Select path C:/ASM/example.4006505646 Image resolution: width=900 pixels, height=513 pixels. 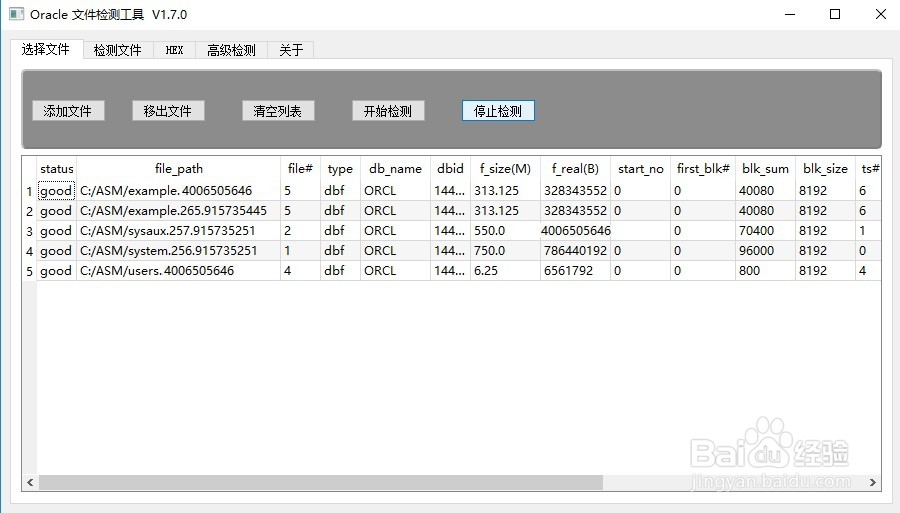(x=166, y=191)
